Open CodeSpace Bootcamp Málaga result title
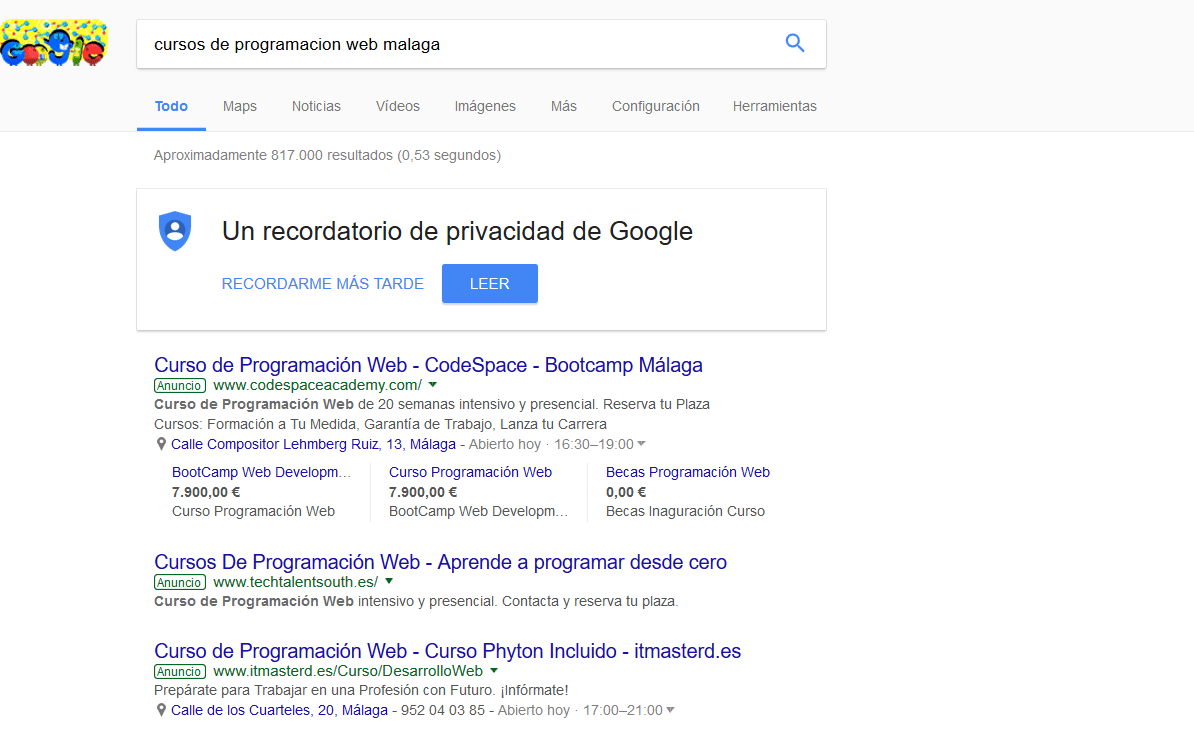 (x=428, y=365)
